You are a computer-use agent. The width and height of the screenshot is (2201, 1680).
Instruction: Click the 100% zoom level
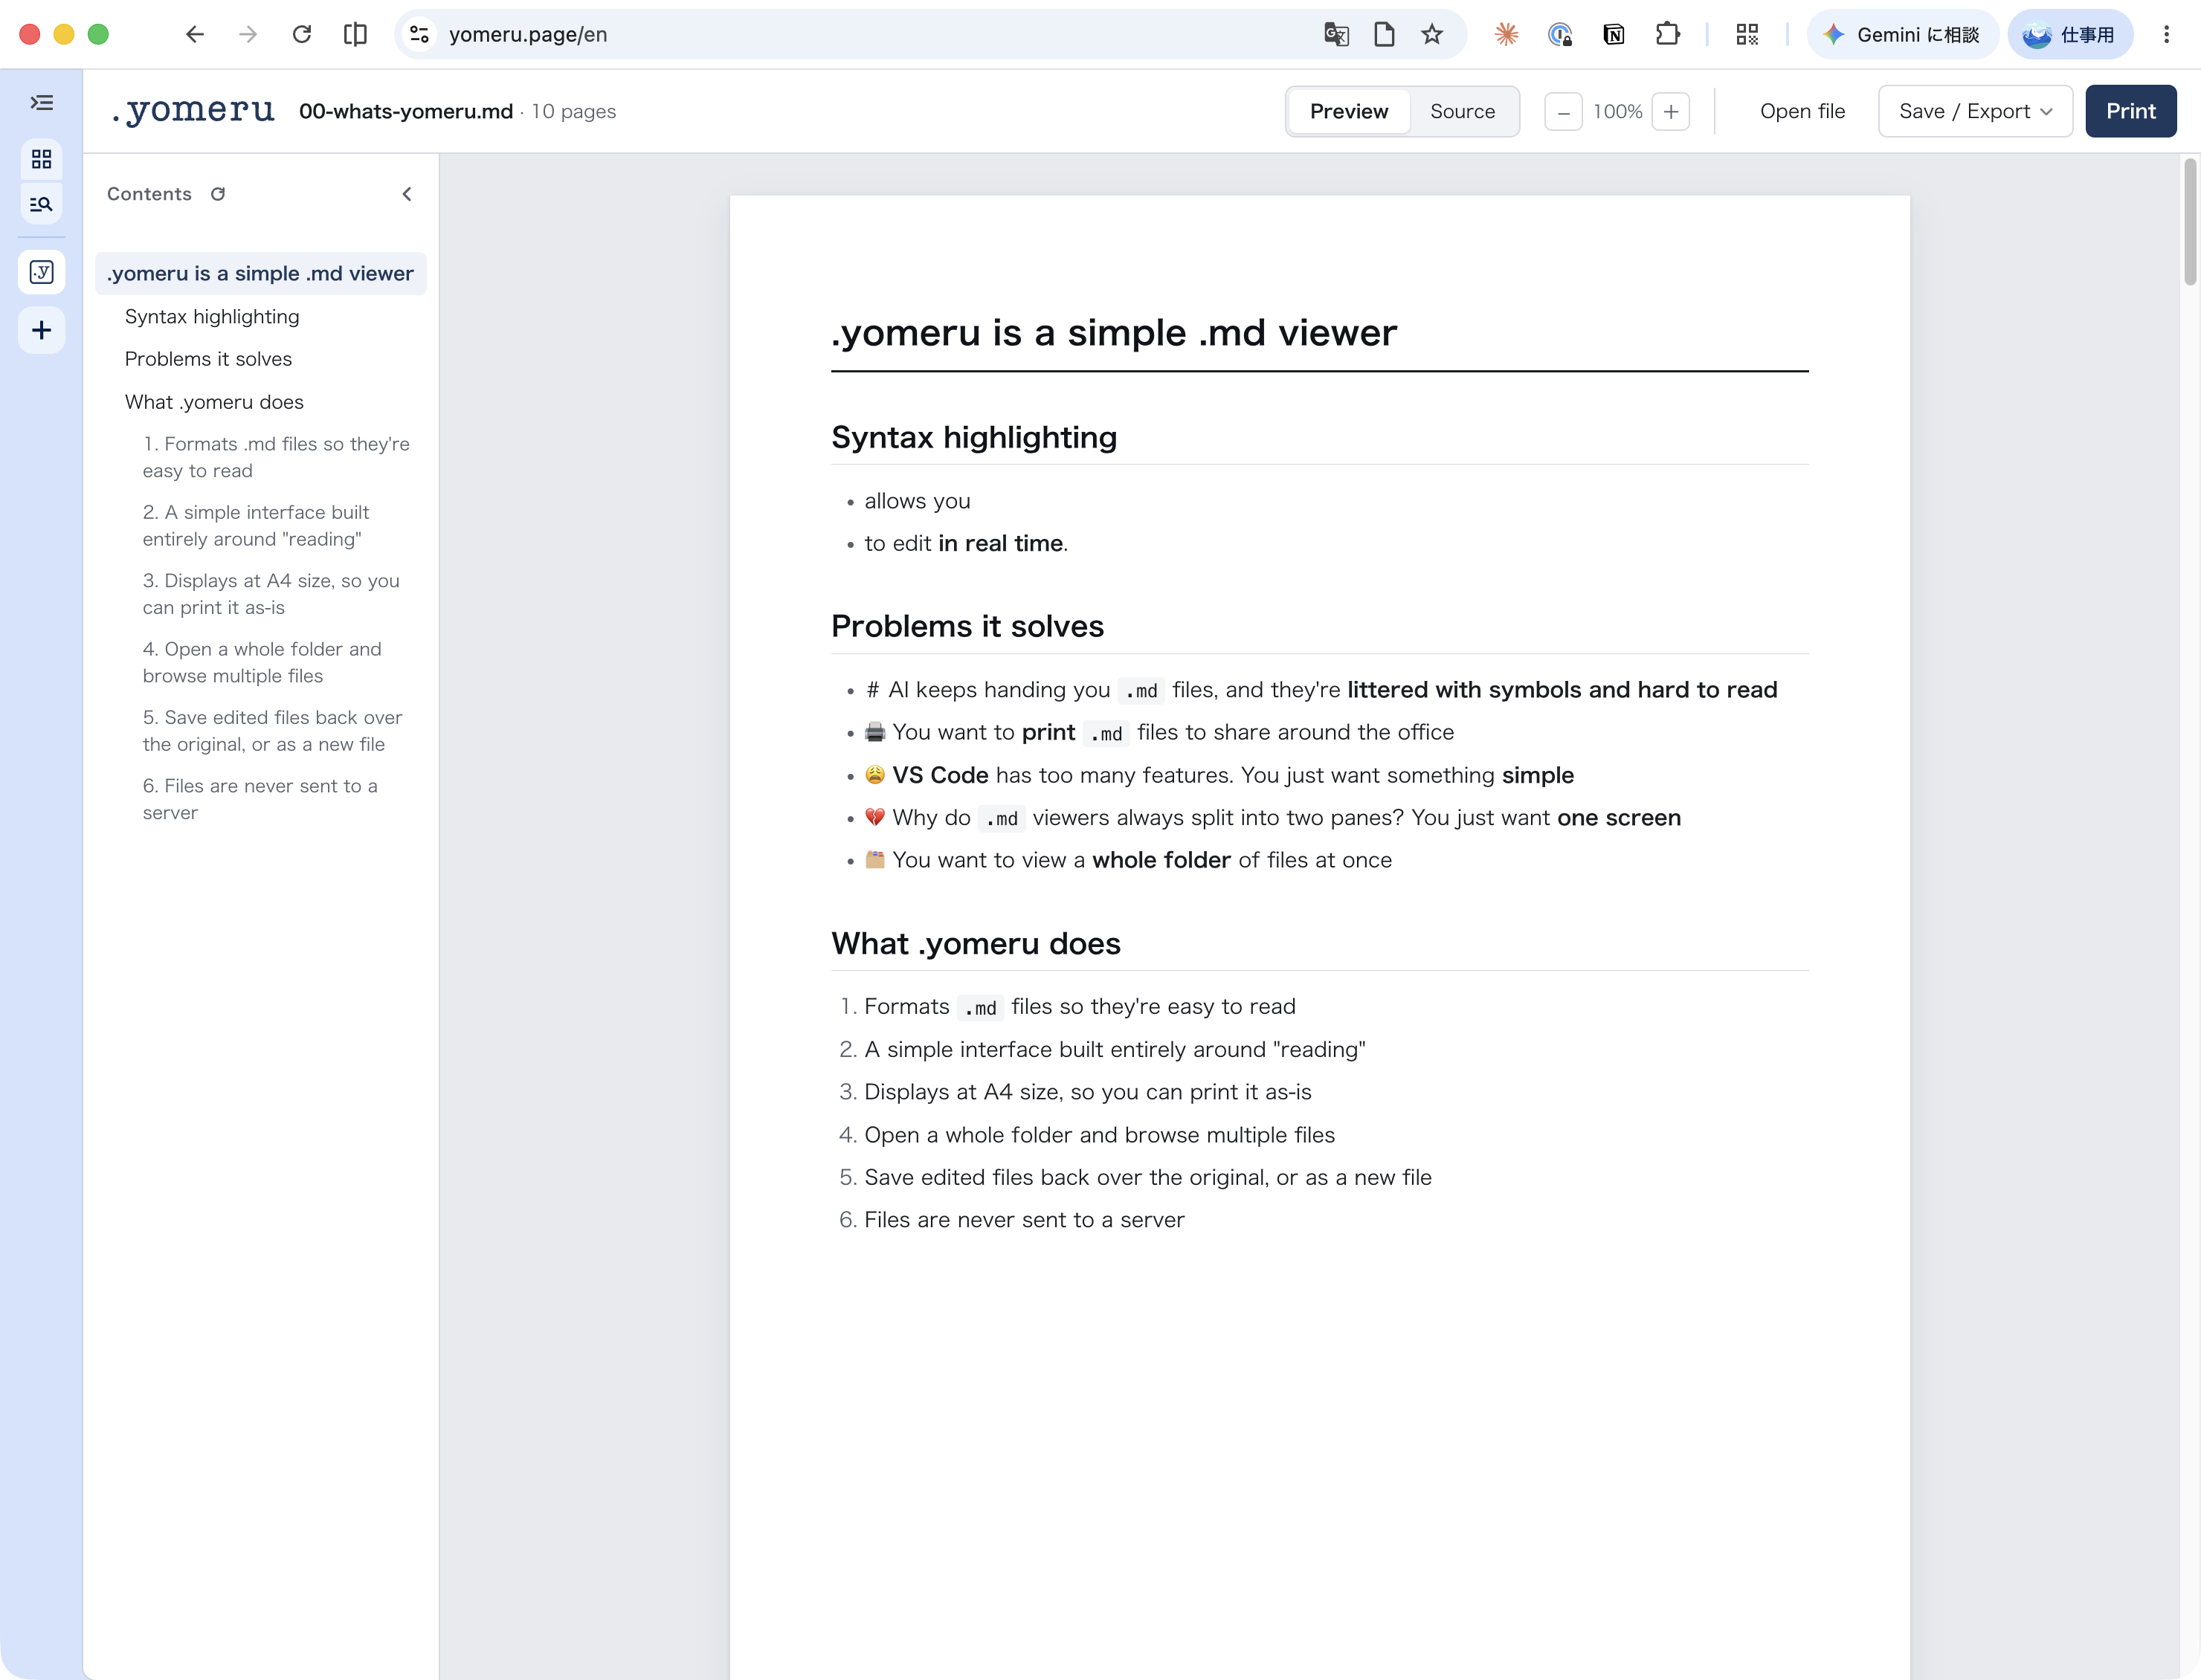(1617, 111)
